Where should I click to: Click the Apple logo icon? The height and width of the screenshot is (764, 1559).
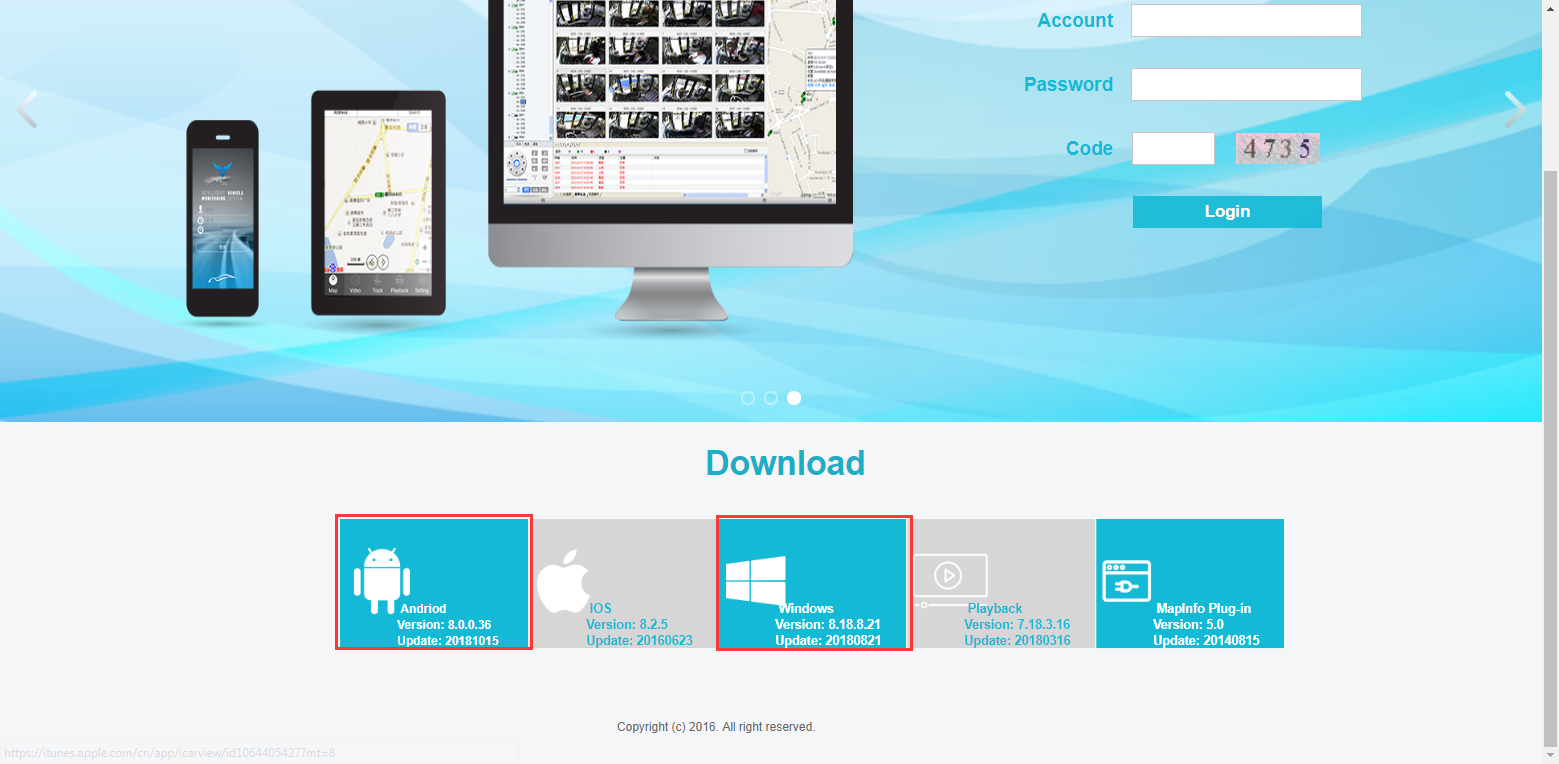point(564,579)
